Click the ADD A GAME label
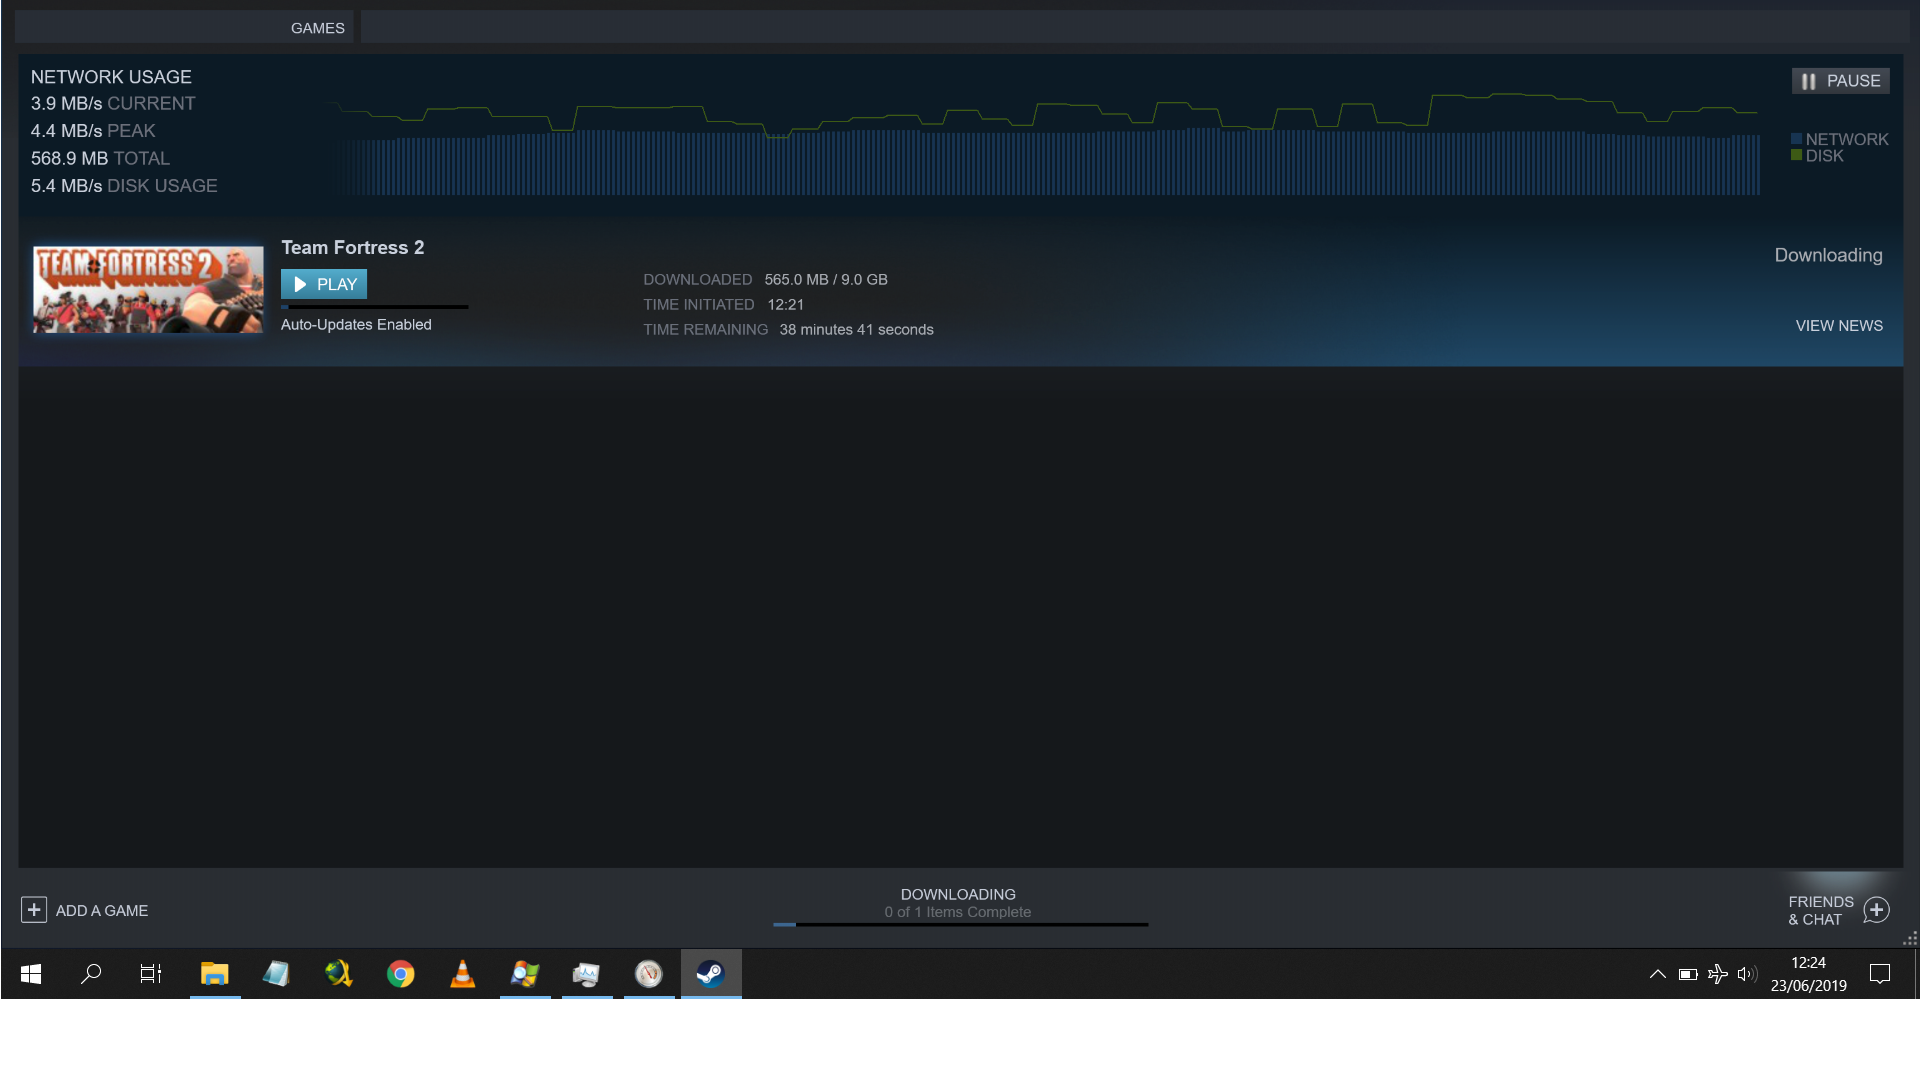This screenshot has height=1080, width=1920. pos(102,911)
